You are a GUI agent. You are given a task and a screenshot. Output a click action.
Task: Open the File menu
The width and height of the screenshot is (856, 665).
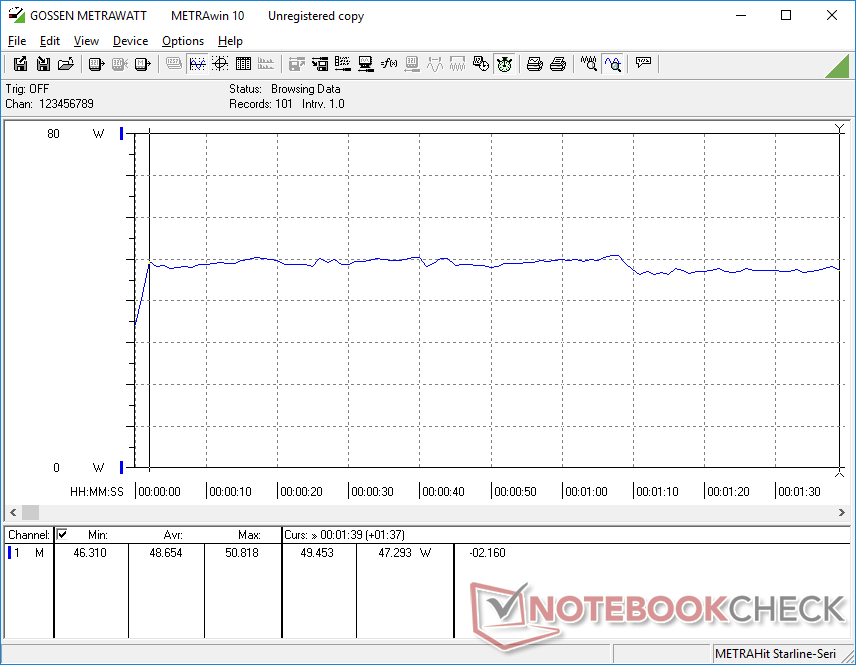coord(17,41)
